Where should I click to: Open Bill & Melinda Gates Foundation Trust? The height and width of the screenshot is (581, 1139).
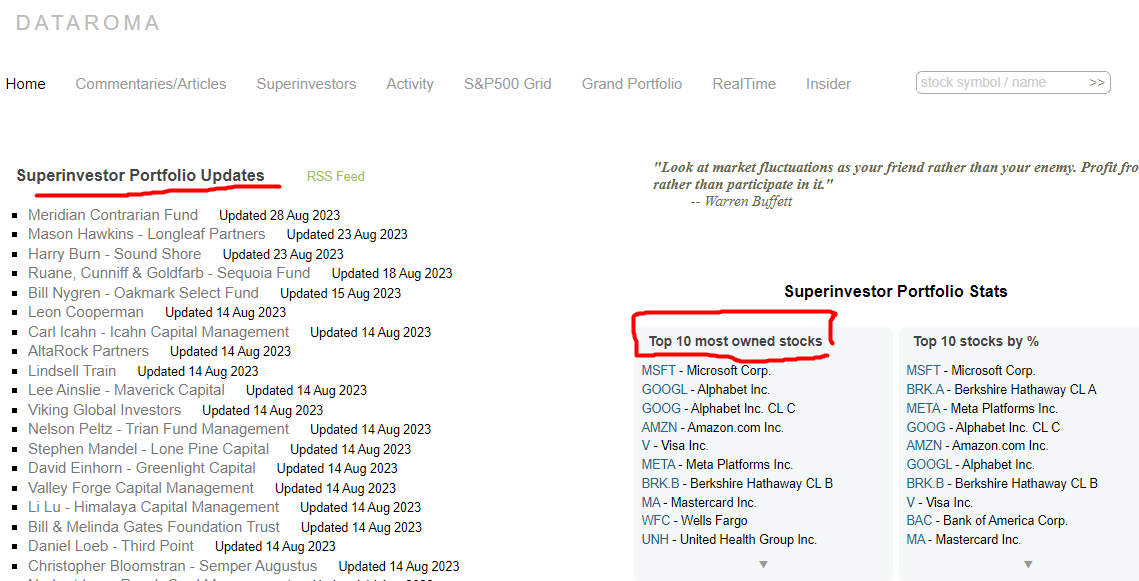tap(154, 527)
